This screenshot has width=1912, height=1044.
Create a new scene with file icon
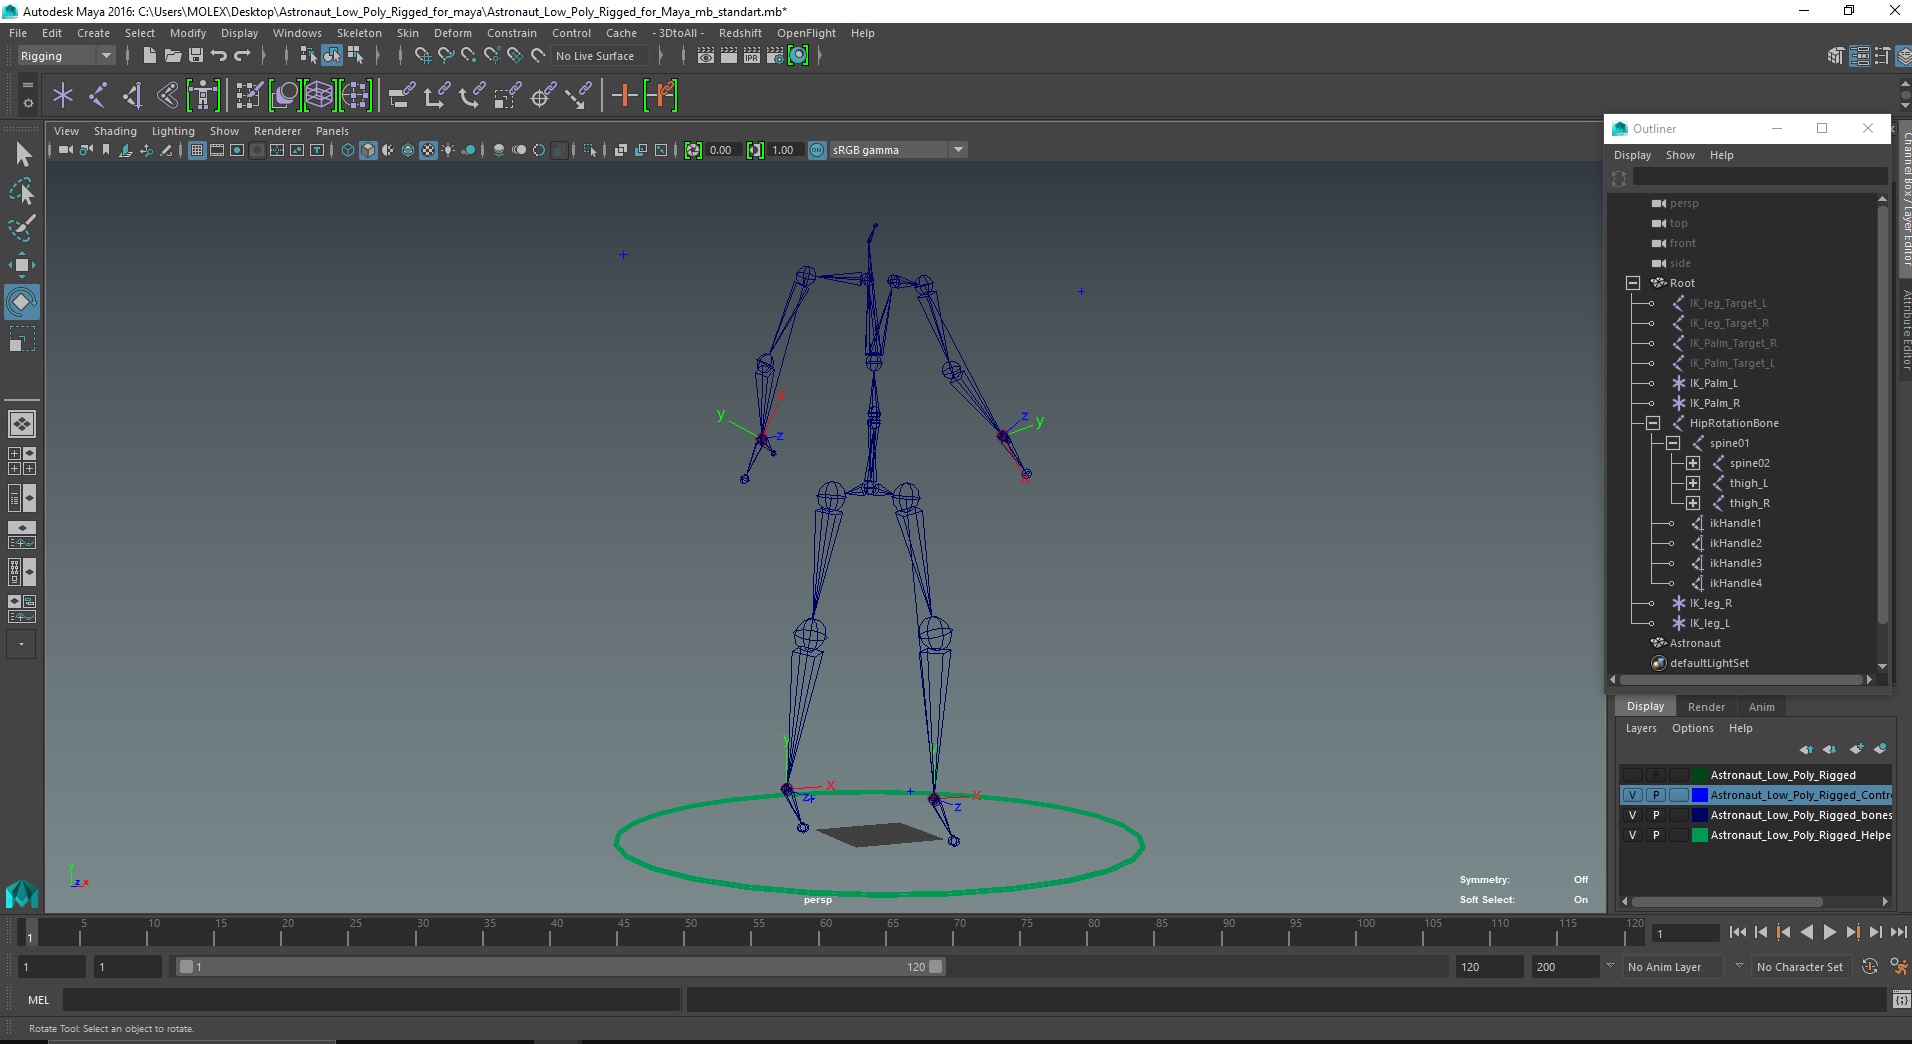(x=149, y=56)
